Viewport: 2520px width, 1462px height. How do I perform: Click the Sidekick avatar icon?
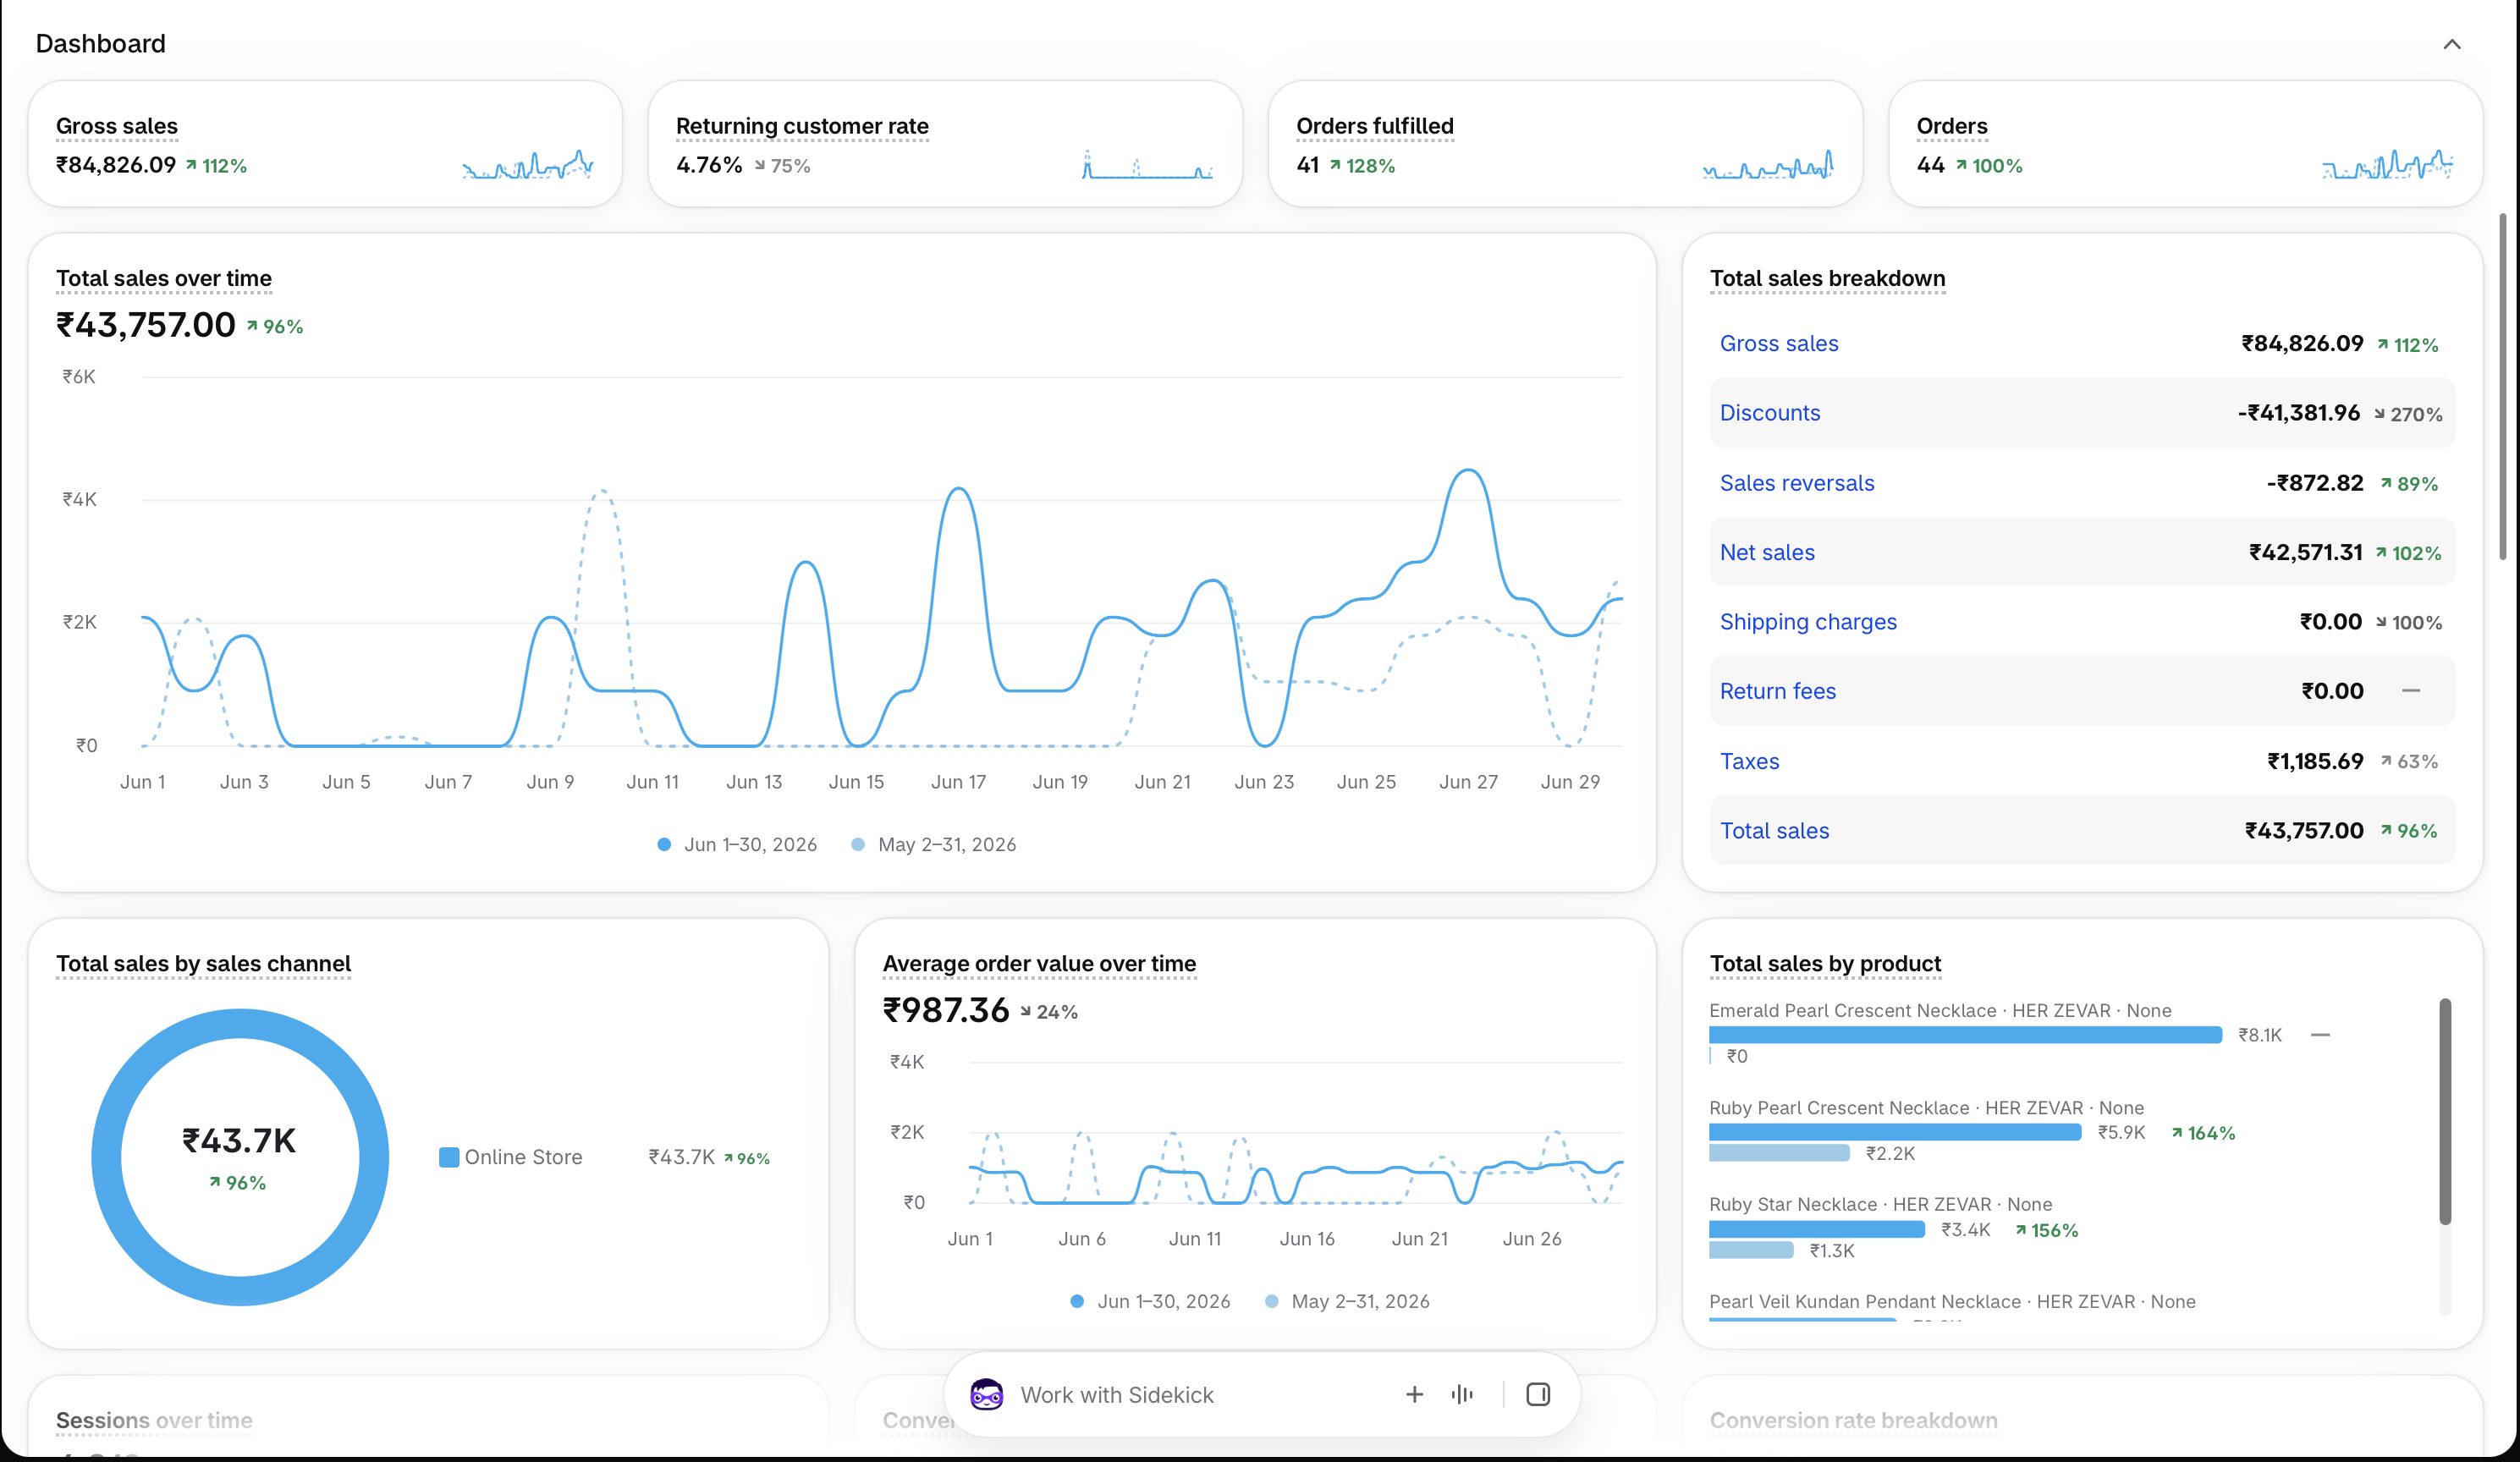[986, 1394]
